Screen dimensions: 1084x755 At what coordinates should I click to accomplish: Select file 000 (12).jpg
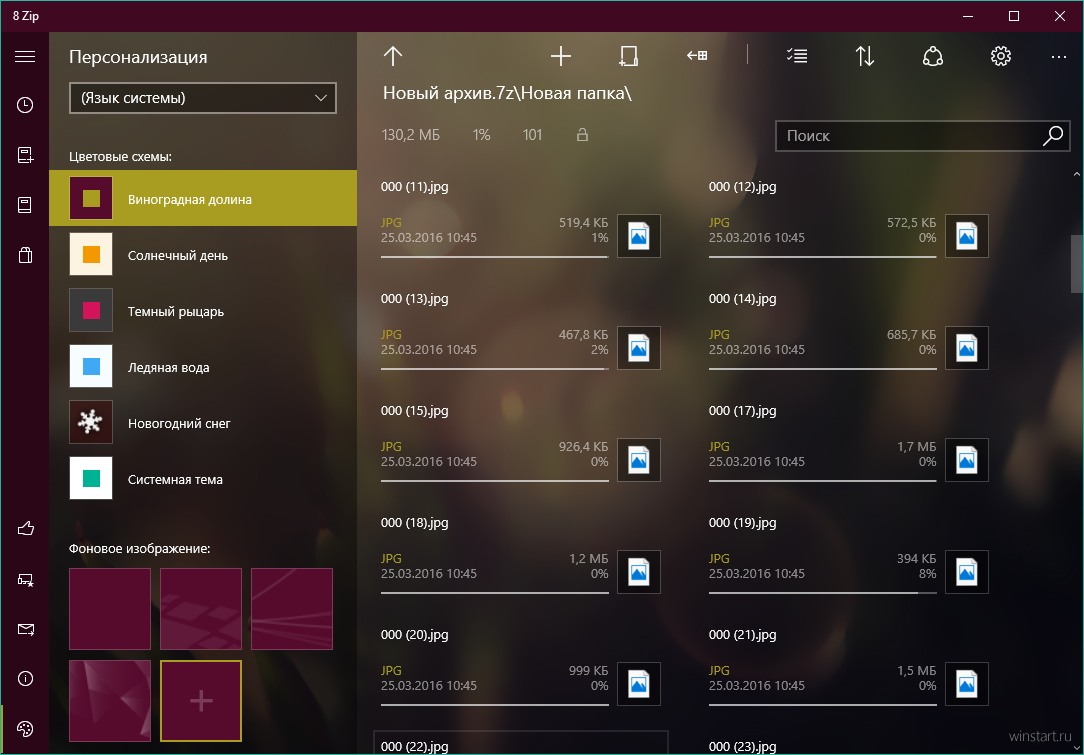849,221
